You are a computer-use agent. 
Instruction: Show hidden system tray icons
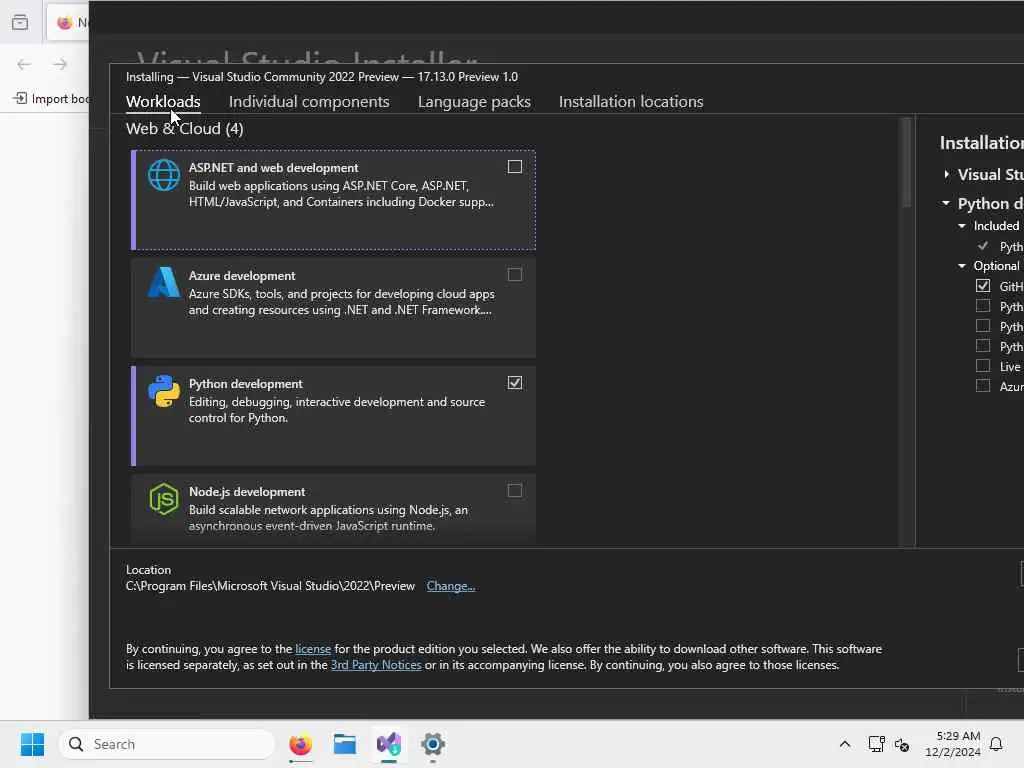tap(844, 744)
